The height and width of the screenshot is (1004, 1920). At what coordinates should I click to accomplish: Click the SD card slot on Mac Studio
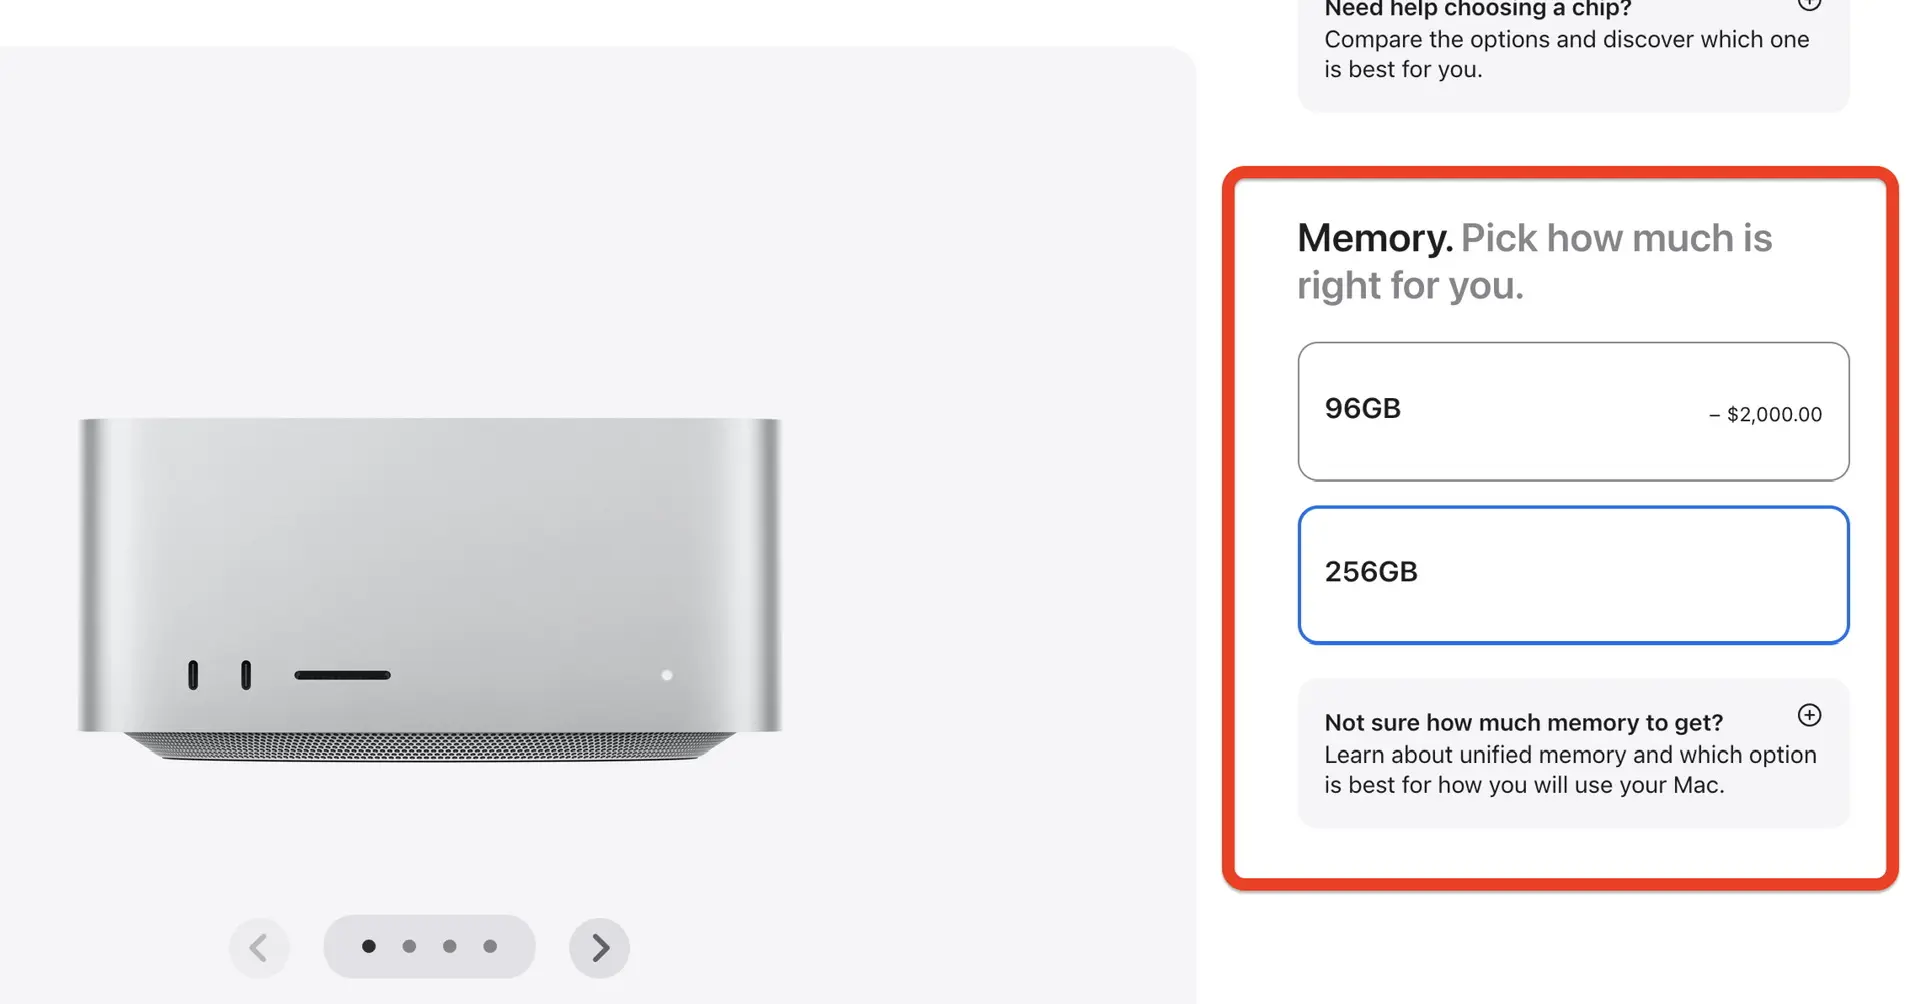[342, 675]
